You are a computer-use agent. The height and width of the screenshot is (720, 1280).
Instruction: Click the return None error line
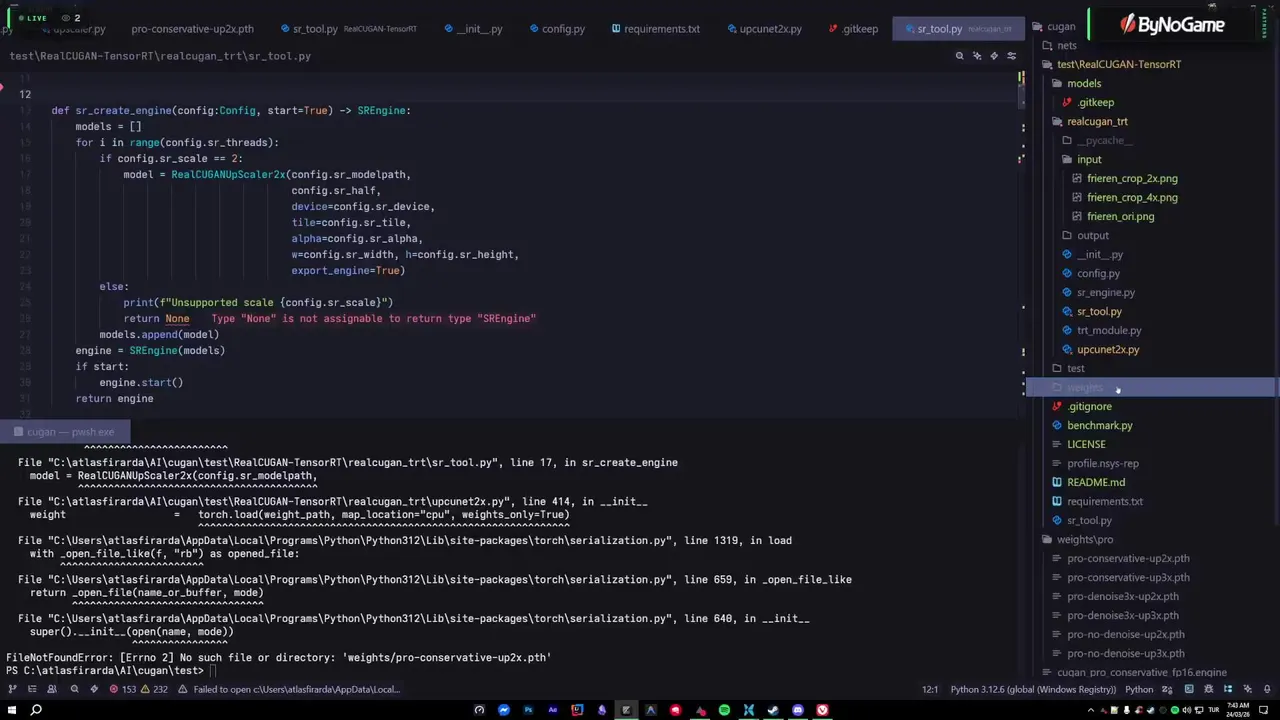tap(156, 319)
